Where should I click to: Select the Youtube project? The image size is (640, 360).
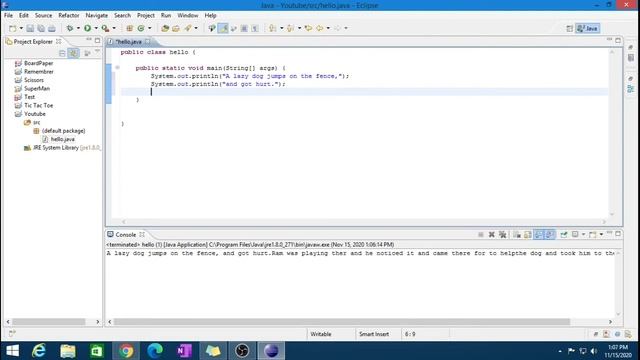pos(35,114)
